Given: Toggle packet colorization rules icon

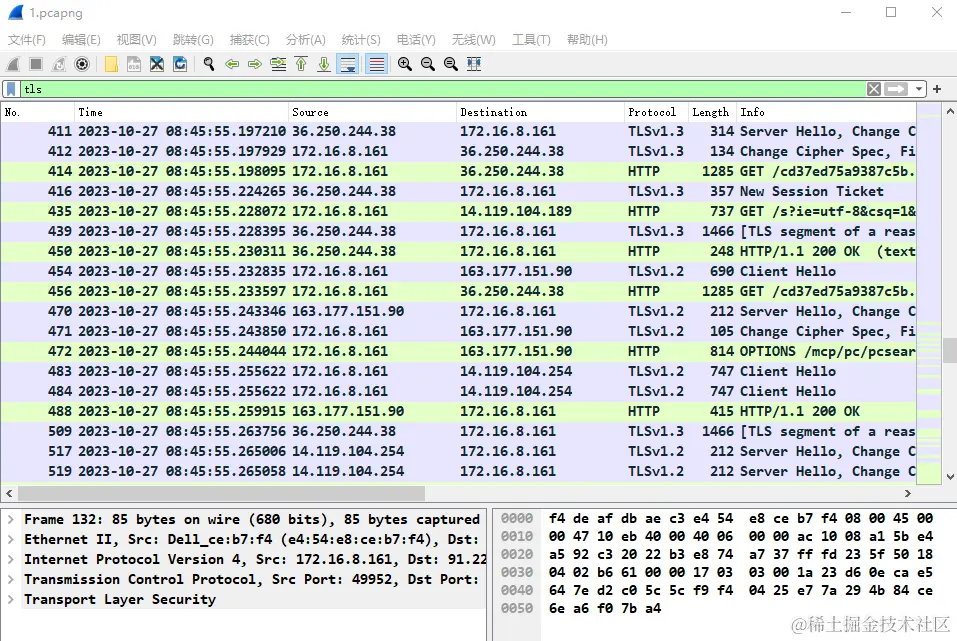Looking at the screenshot, I should pos(377,64).
